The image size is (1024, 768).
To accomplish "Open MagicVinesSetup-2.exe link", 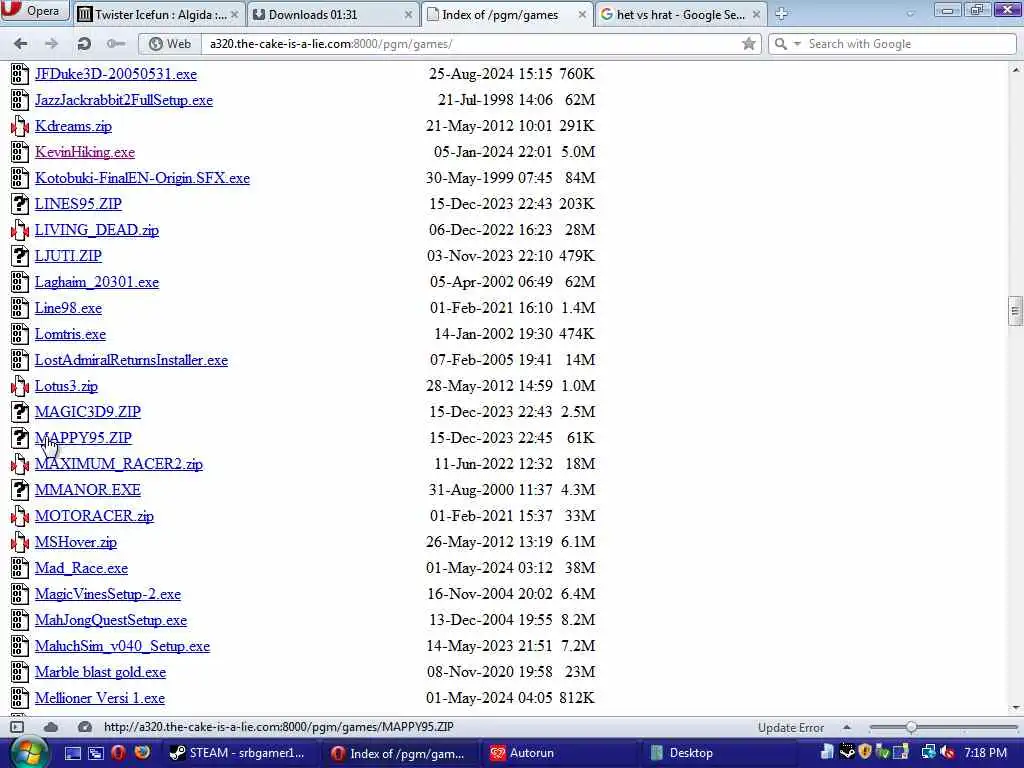I will point(108,594).
